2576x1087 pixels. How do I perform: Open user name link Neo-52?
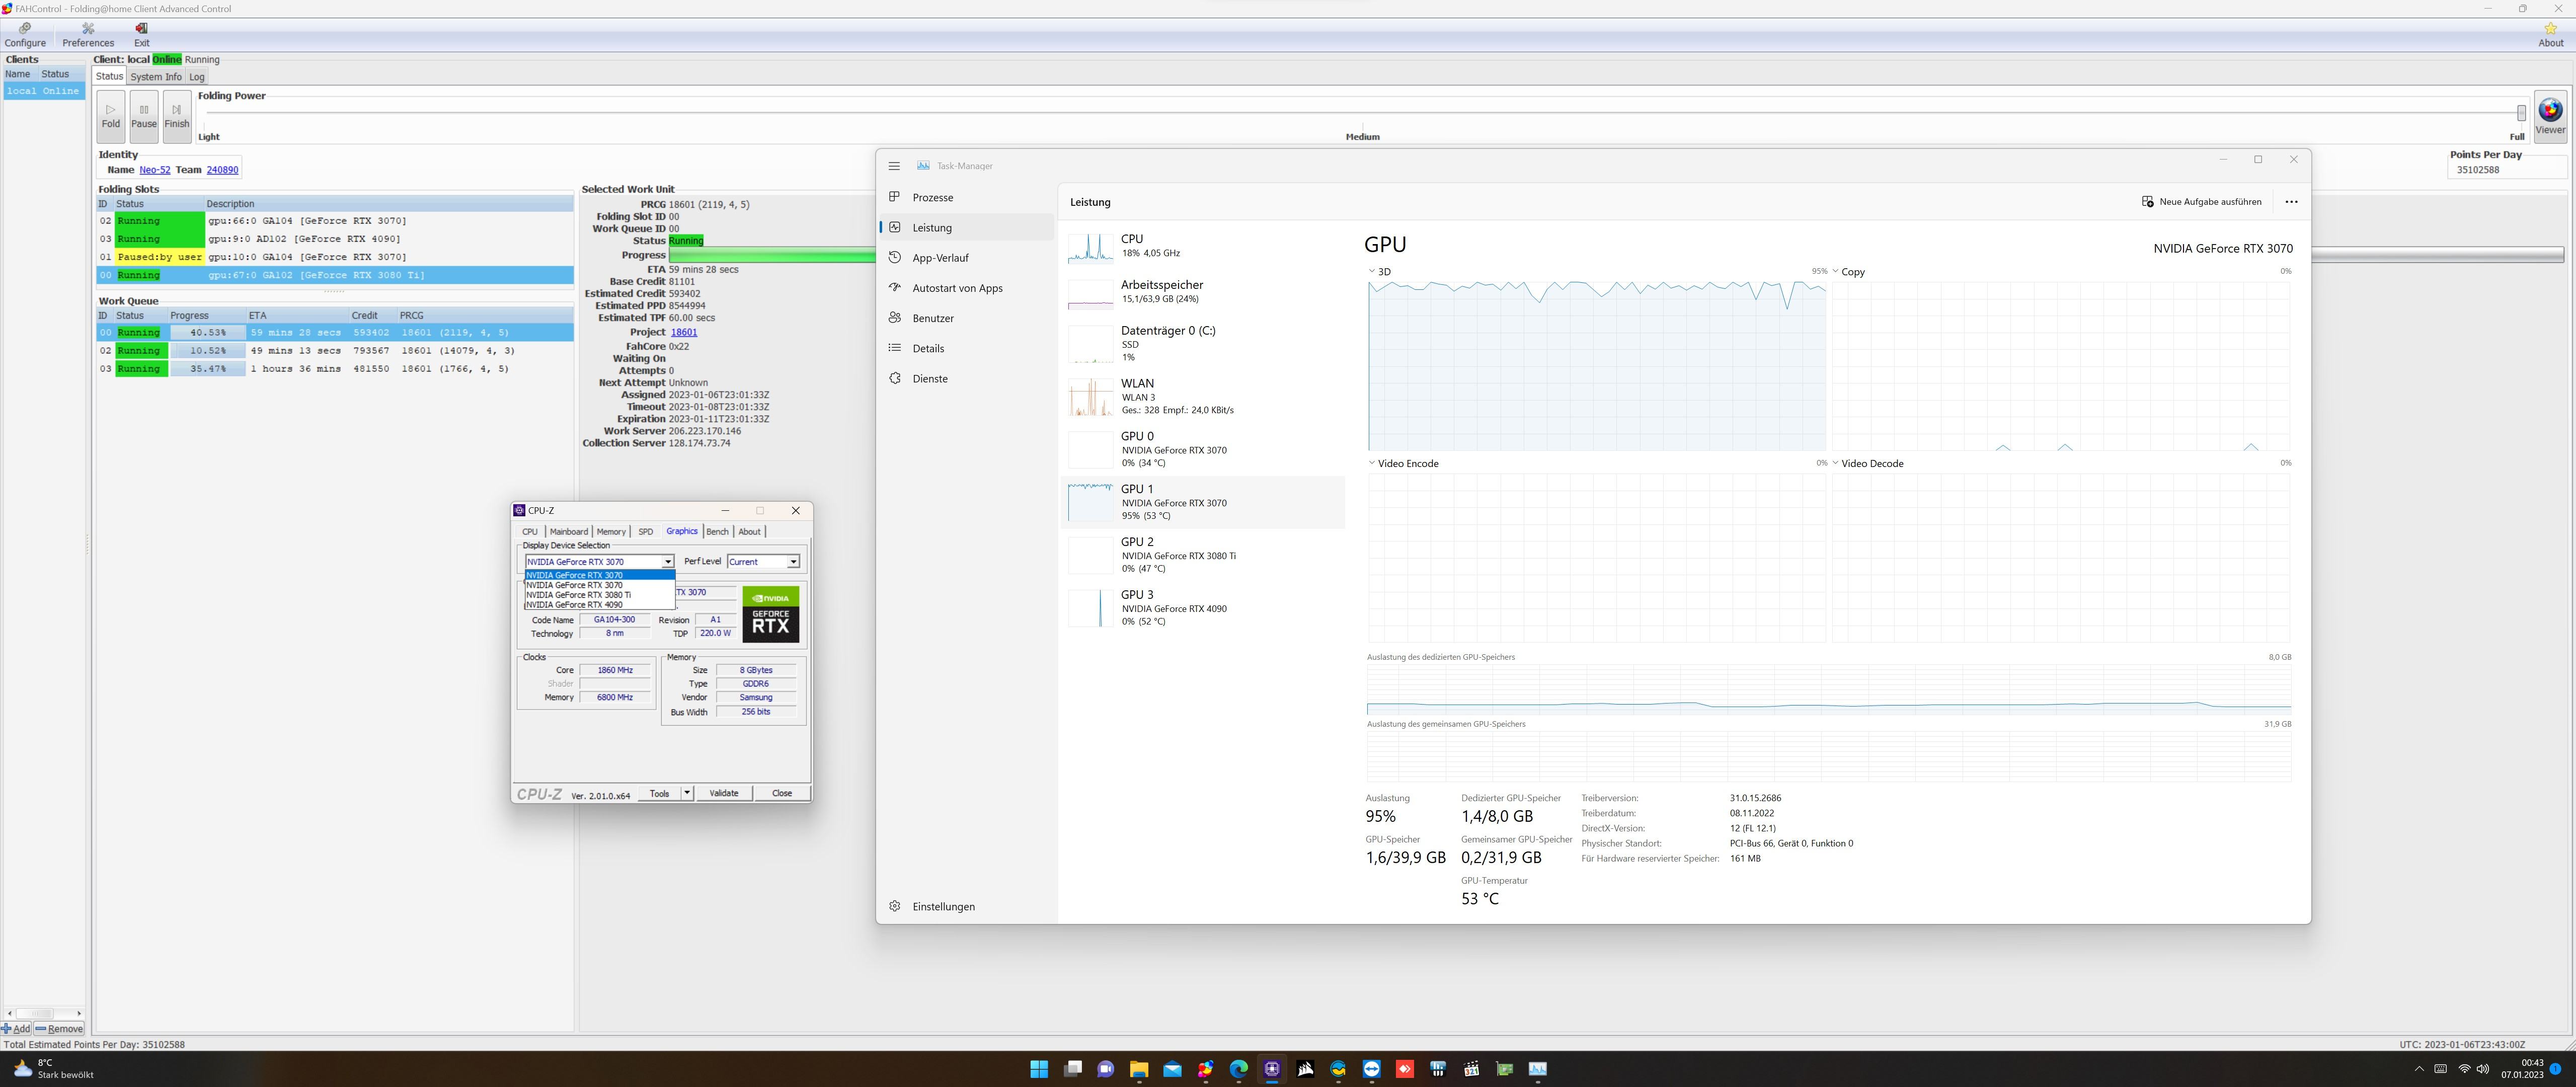click(x=154, y=170)
